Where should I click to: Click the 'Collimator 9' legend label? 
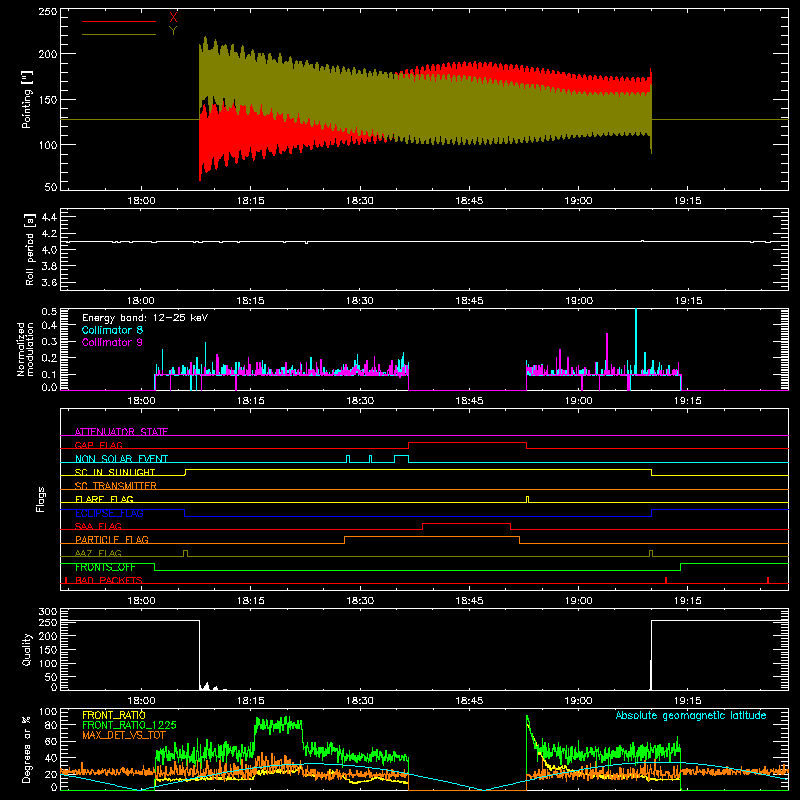pos(112,342)
